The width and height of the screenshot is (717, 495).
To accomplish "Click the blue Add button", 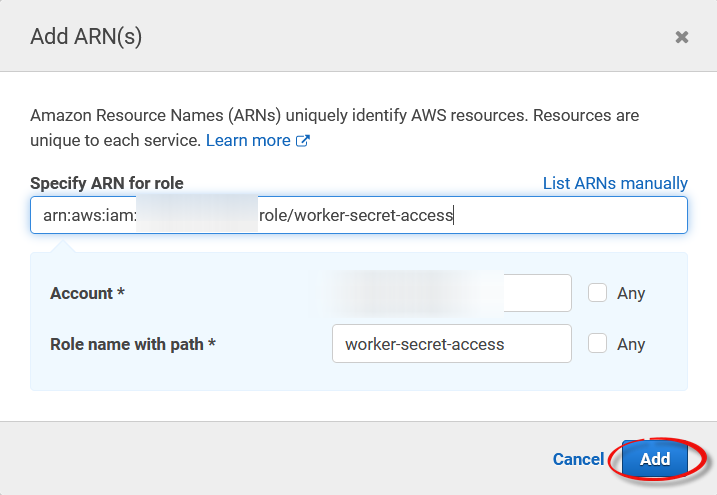I will pos(655,459).
